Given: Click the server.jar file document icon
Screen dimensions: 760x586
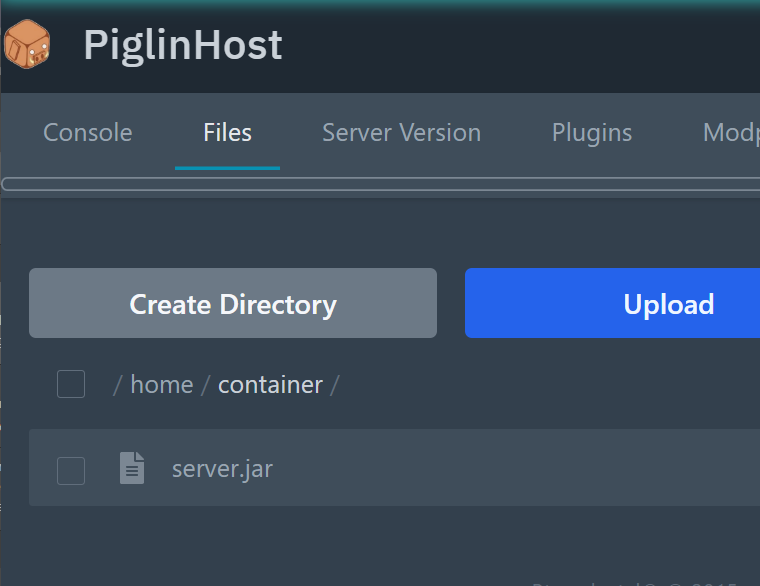Looking at the screenshot, I should tap(132, 468).
